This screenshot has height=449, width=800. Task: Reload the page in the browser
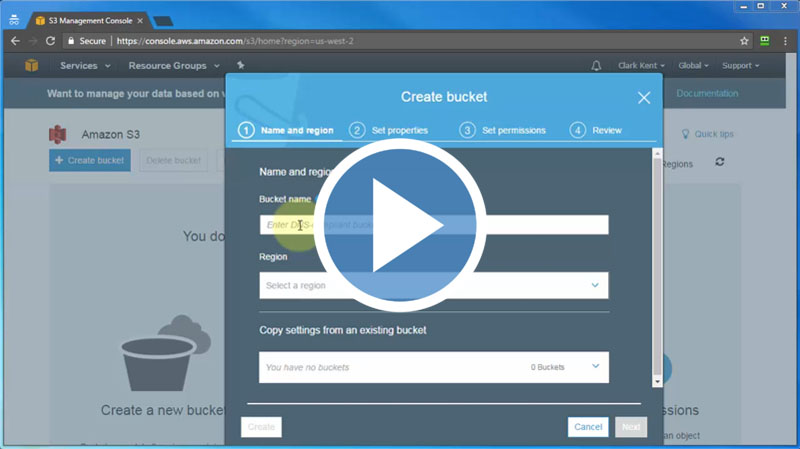(x=50, y=41)
